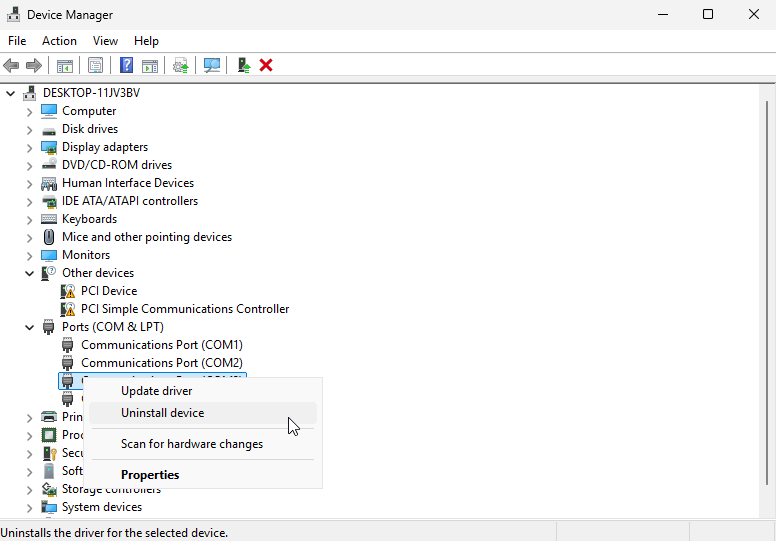Expand the Human Interface Devices category
The image size is (776, 541).
click(29, 184)
